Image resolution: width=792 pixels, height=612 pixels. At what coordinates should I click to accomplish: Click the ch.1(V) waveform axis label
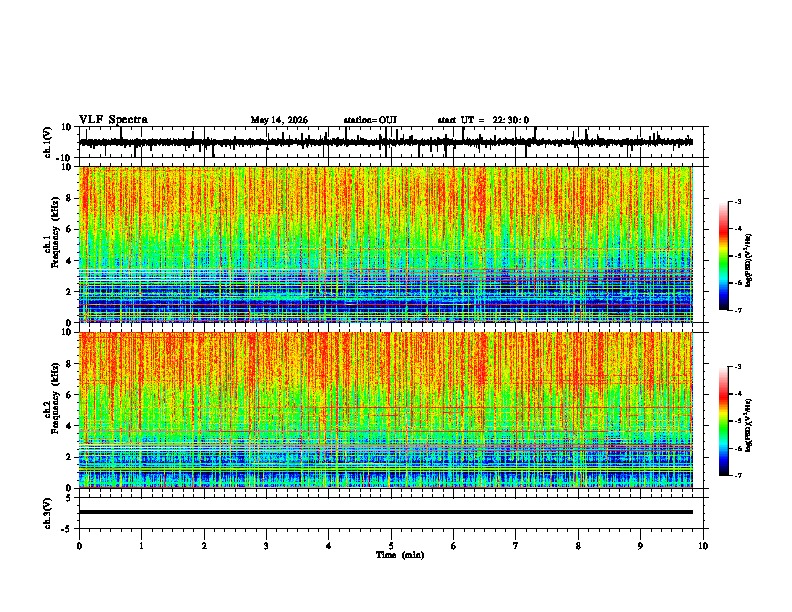(48, 142)
